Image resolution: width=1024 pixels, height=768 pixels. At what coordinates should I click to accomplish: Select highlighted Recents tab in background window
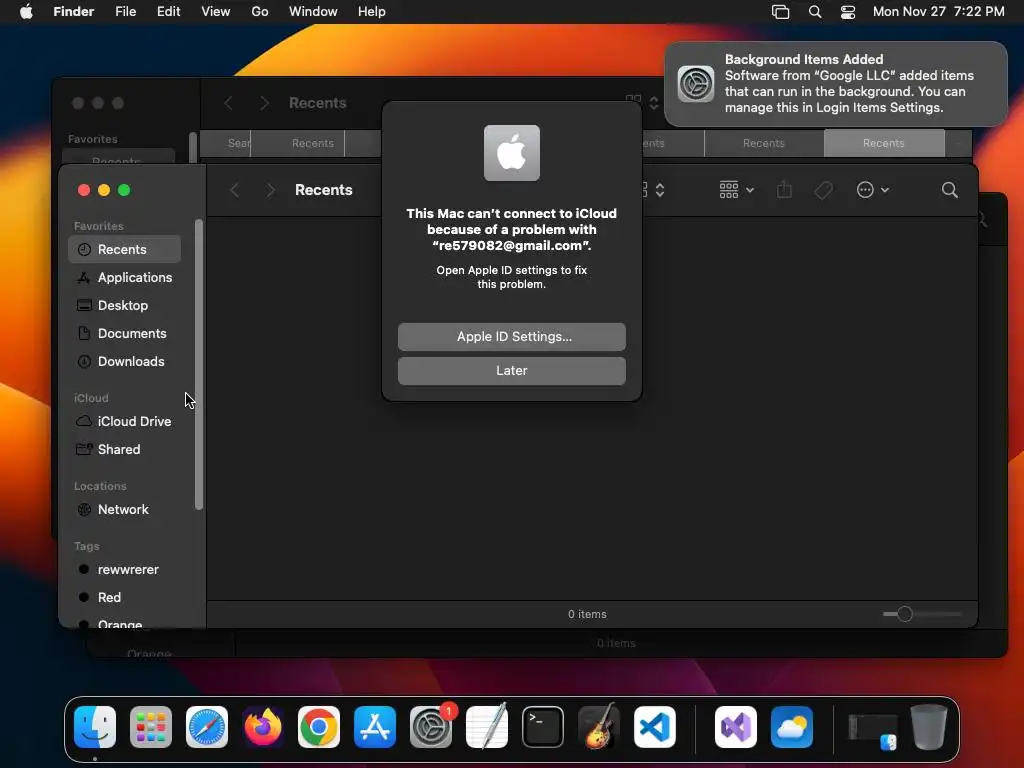pyautogui.click(x=884, y=143)
